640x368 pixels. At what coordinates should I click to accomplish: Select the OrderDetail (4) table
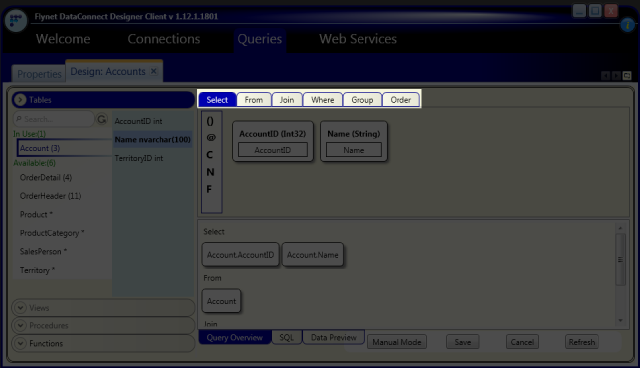[46, 177]
